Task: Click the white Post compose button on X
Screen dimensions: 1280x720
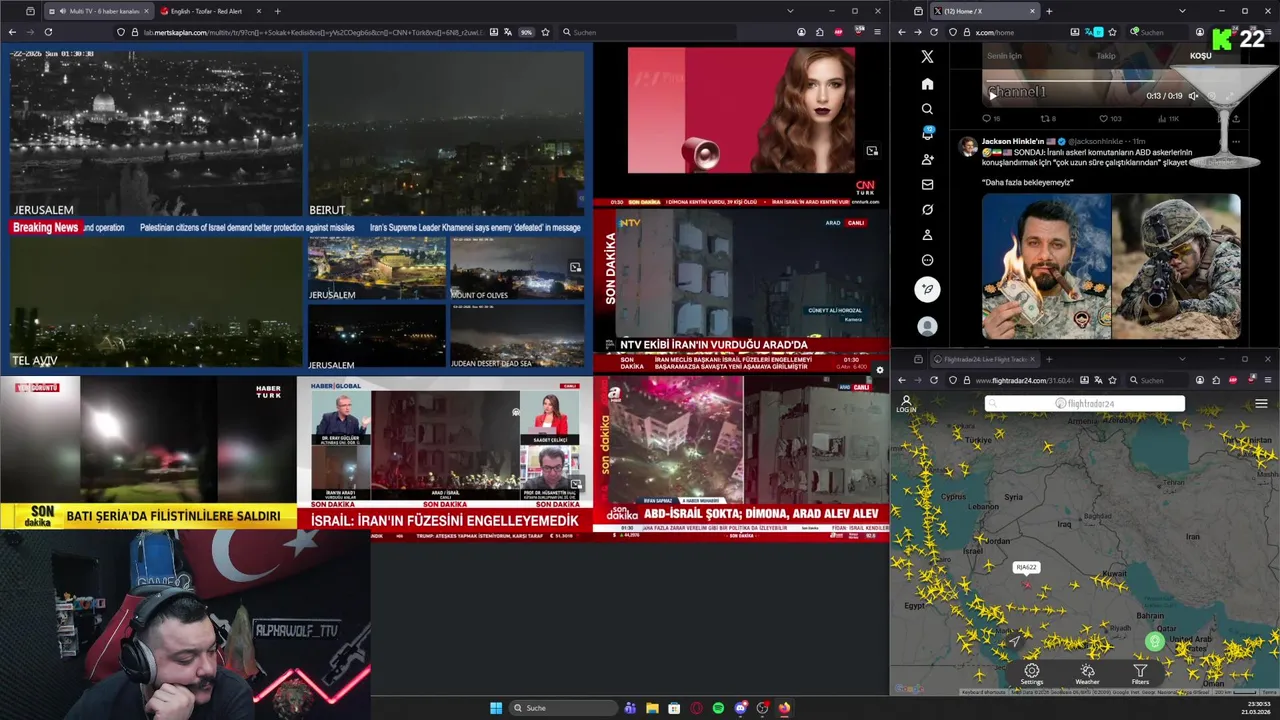Action: click(927, 289)
